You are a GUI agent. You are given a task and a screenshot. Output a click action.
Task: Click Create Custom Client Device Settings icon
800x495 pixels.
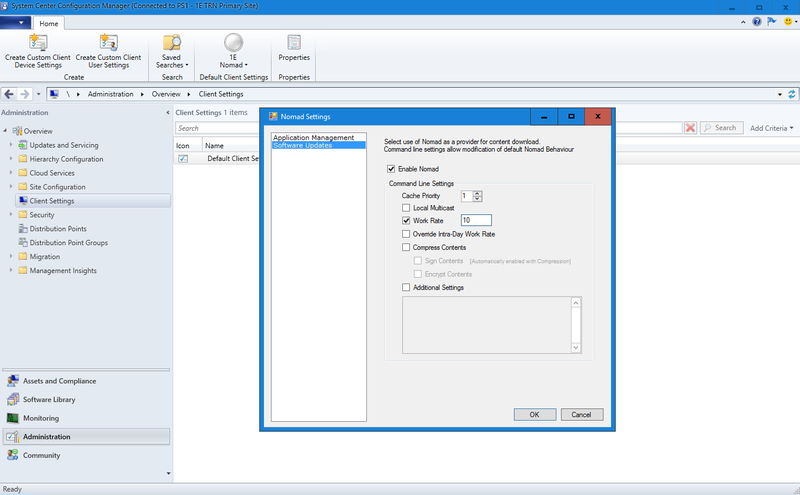(x=38, y=43)
